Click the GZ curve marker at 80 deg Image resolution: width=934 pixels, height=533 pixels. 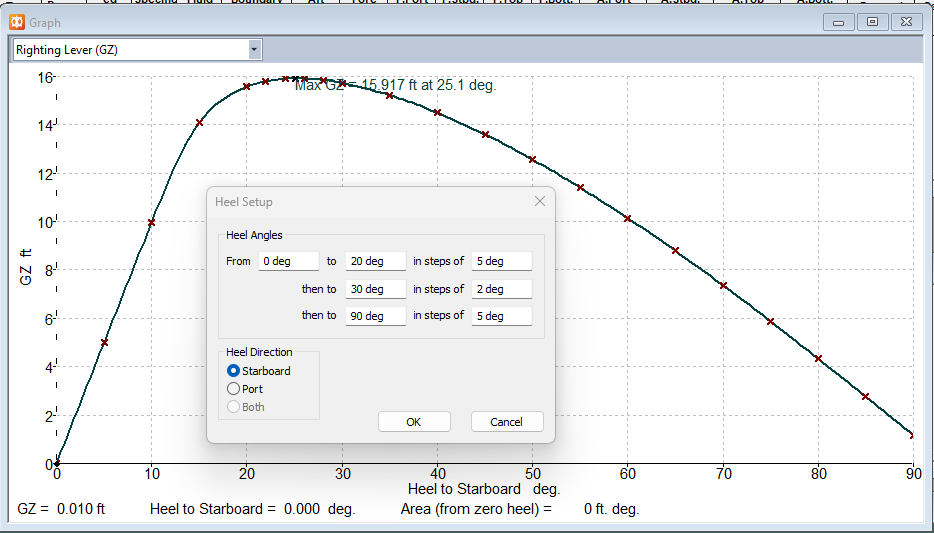tap(818, 359)
